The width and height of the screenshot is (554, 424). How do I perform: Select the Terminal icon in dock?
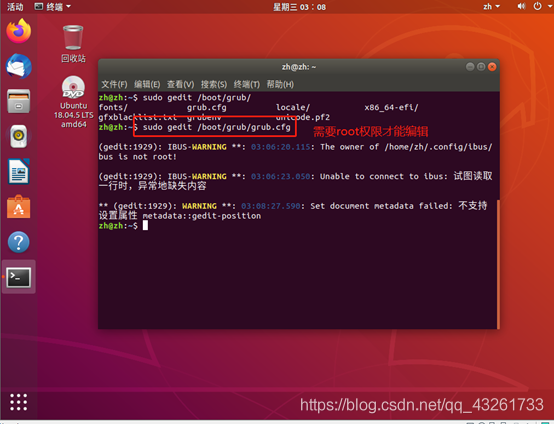(19, 277)
